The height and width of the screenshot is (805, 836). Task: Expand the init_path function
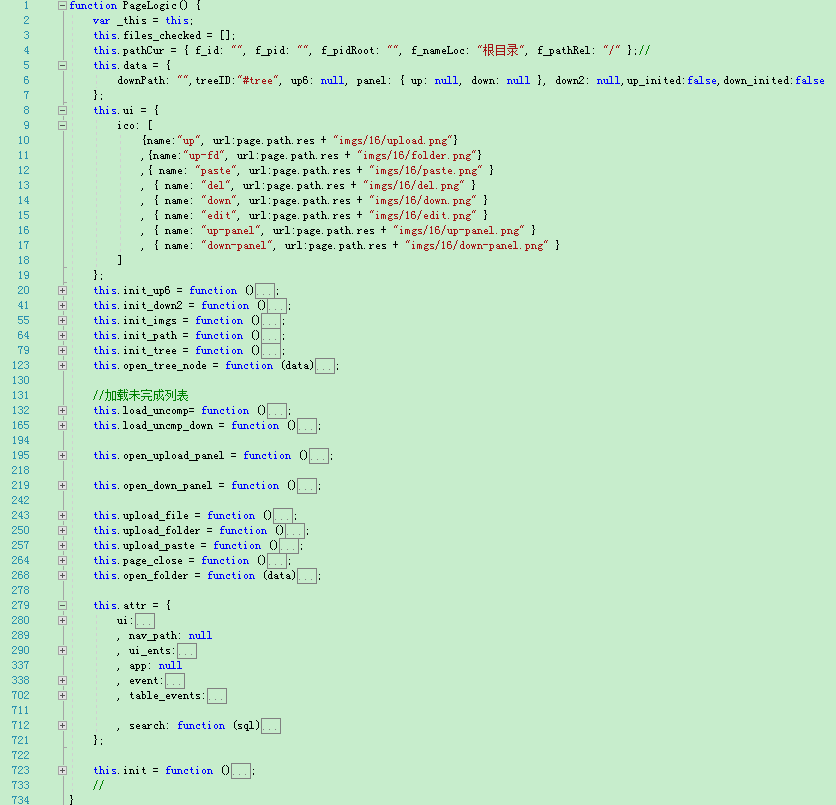(x=62, y=335)
